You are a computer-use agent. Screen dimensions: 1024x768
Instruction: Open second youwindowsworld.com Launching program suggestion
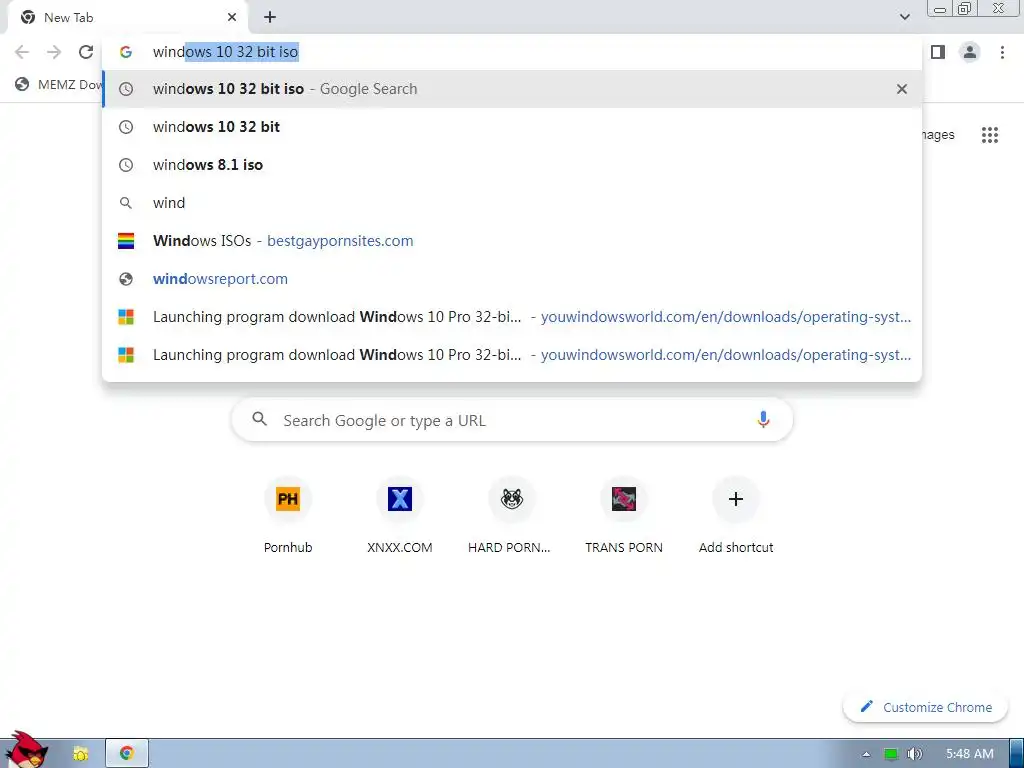tap(512, 355)
